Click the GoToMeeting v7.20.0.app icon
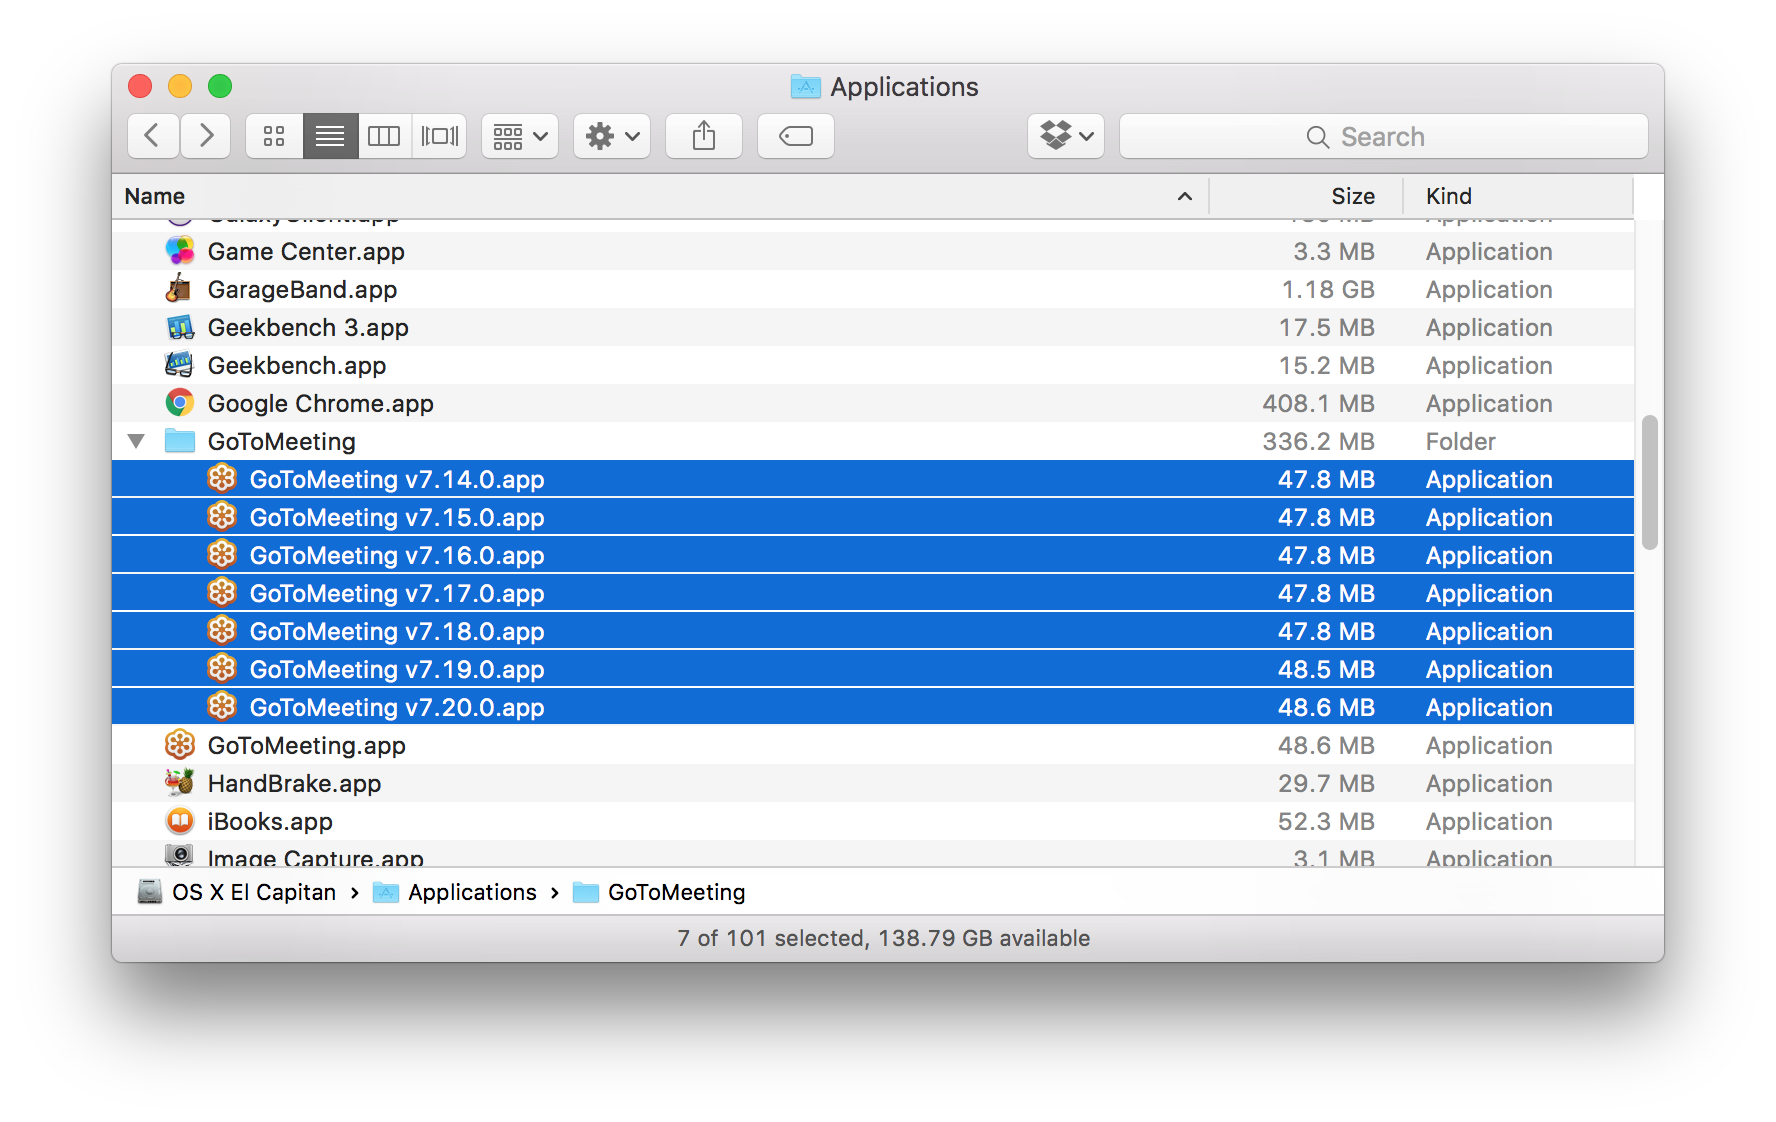1776x1122 pixels. pyautogui.click(x=222, y=707)
